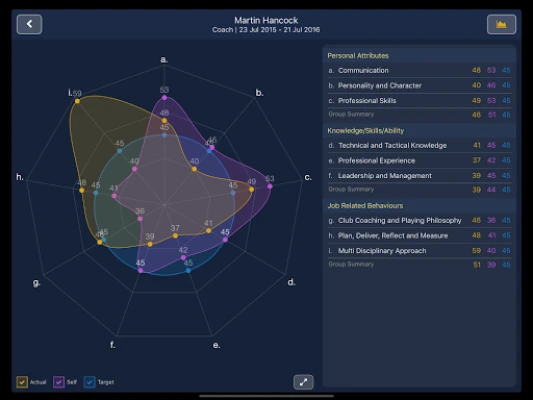Open the Multi Disciplinary Approach row
Viewport: 533px width, 400px height.
pos(419,250)
